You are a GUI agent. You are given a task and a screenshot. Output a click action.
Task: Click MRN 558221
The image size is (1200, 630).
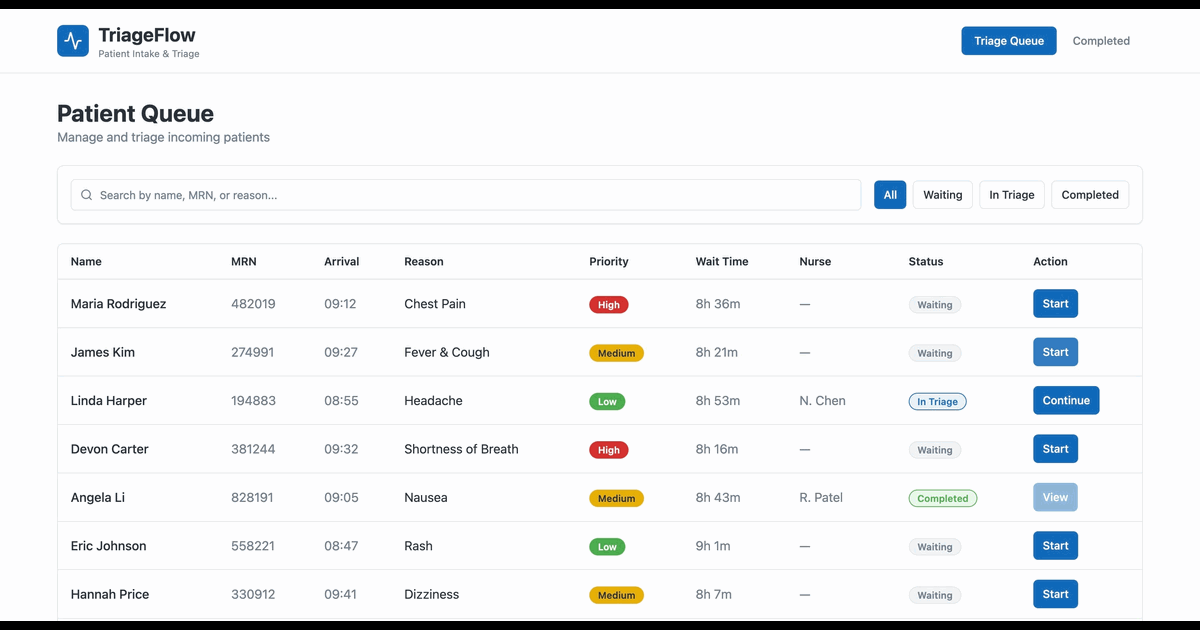[253, 546]
